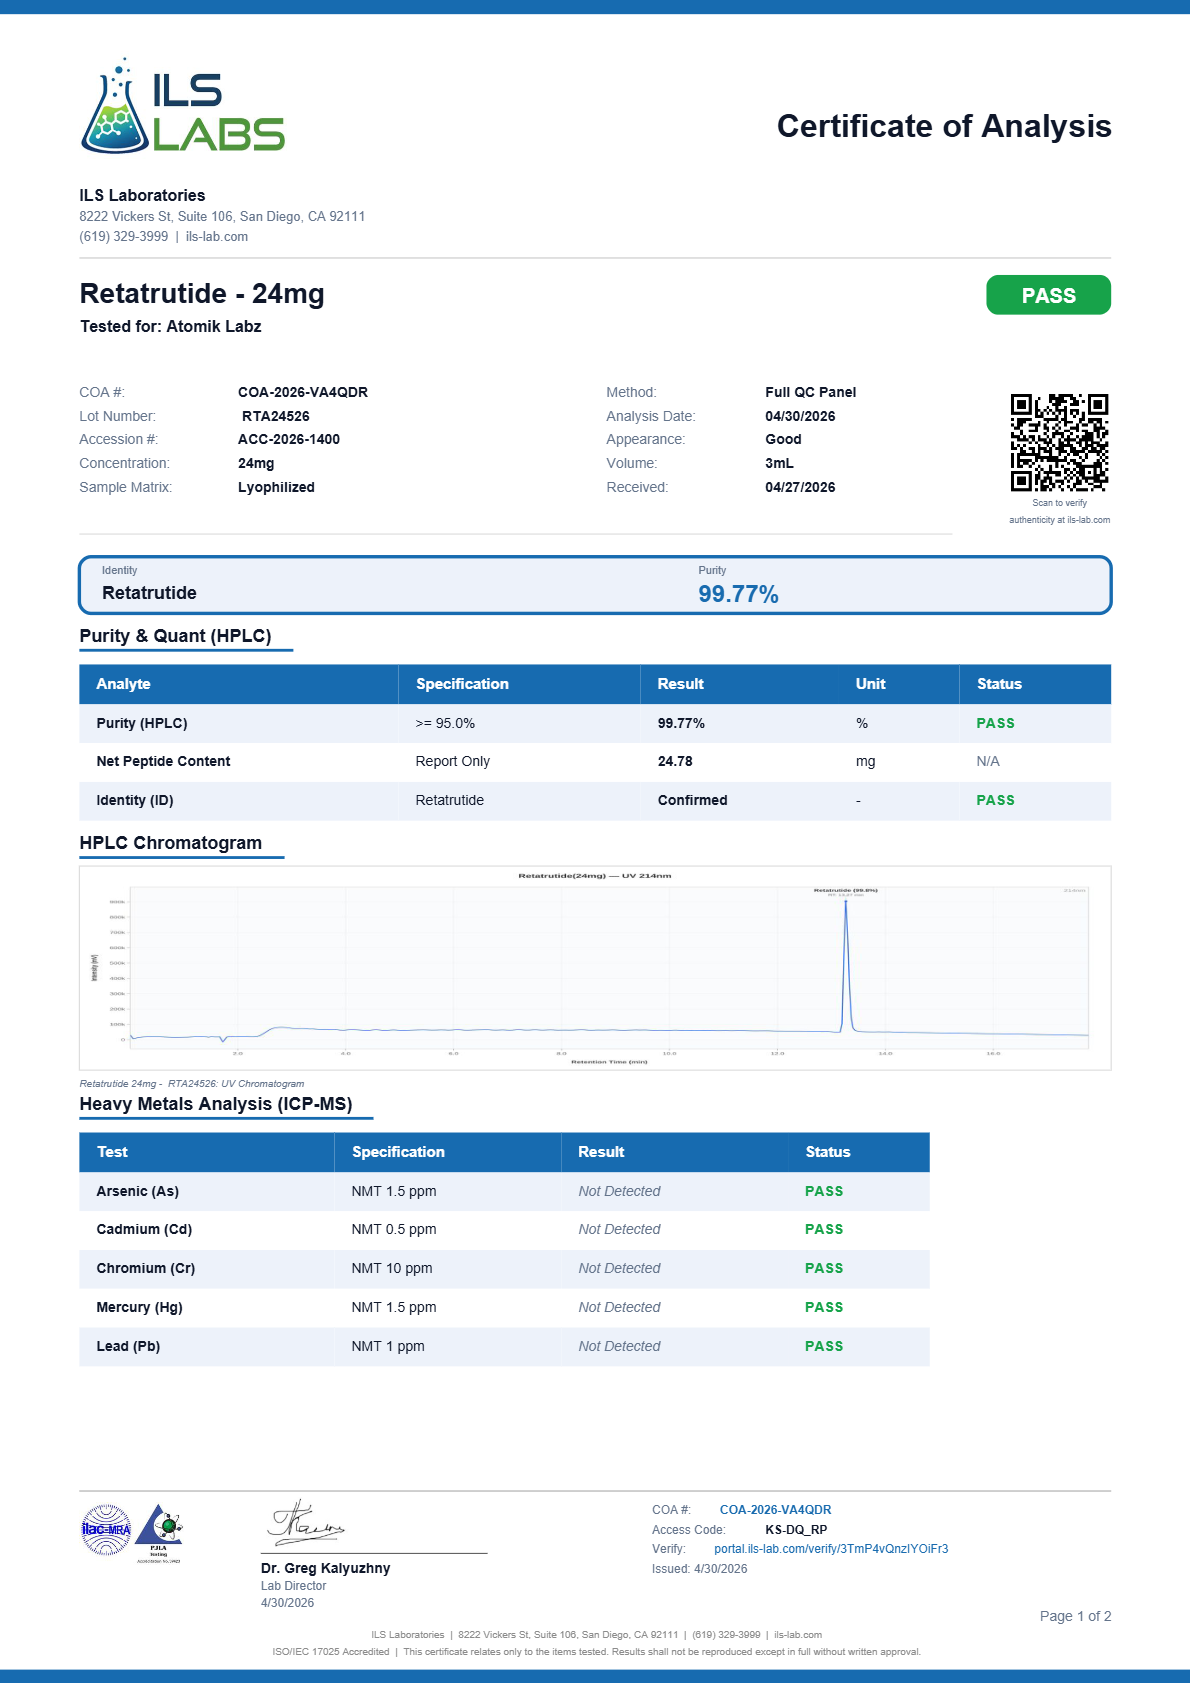Select lot number RTA24526

tap(276, 416)
